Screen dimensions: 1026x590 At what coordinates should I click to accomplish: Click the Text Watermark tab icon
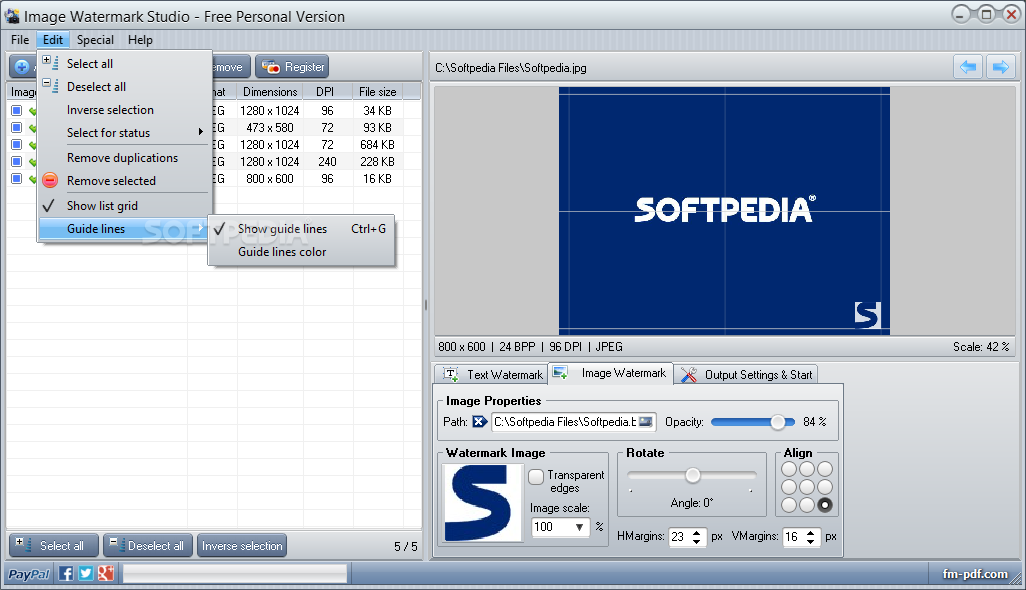[451, 375]
